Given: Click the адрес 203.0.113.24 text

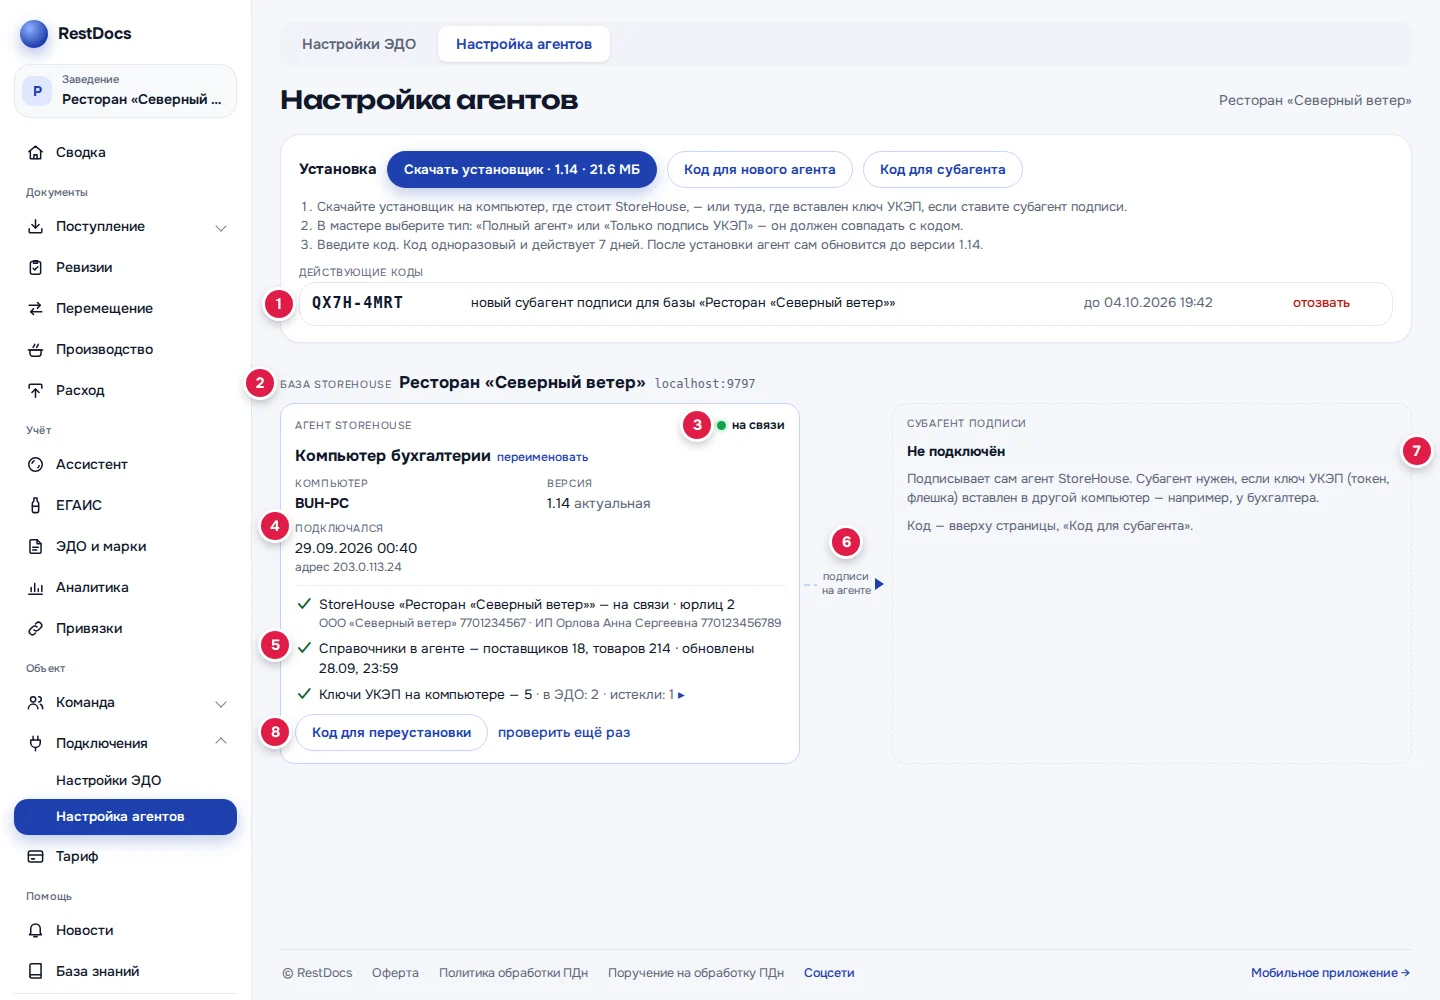Looking at the screenshot, I should tap(348, 567).
